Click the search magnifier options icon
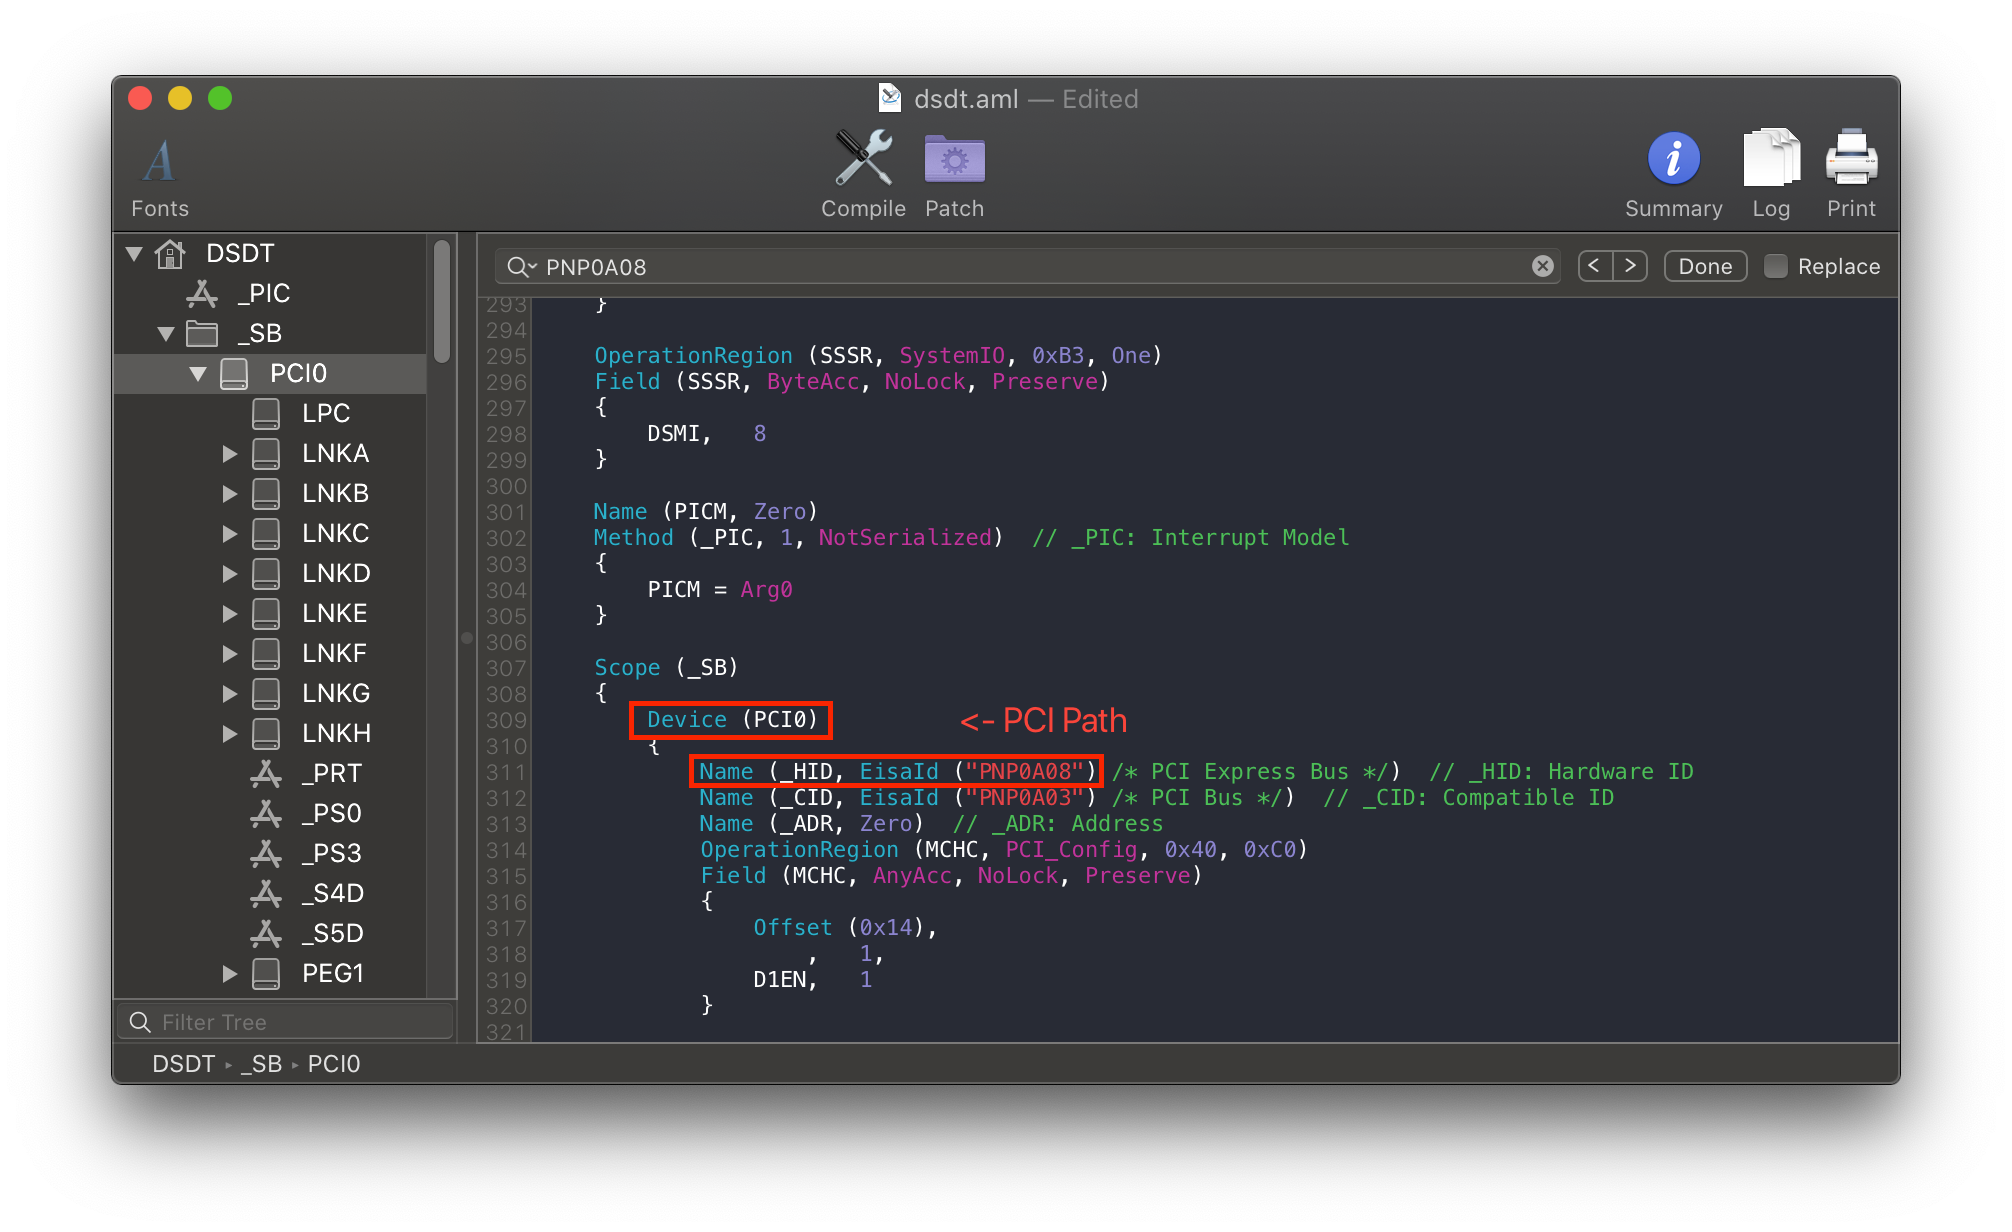The image size is (2012, 1232). pyautogui.click(x=520, y=267)
